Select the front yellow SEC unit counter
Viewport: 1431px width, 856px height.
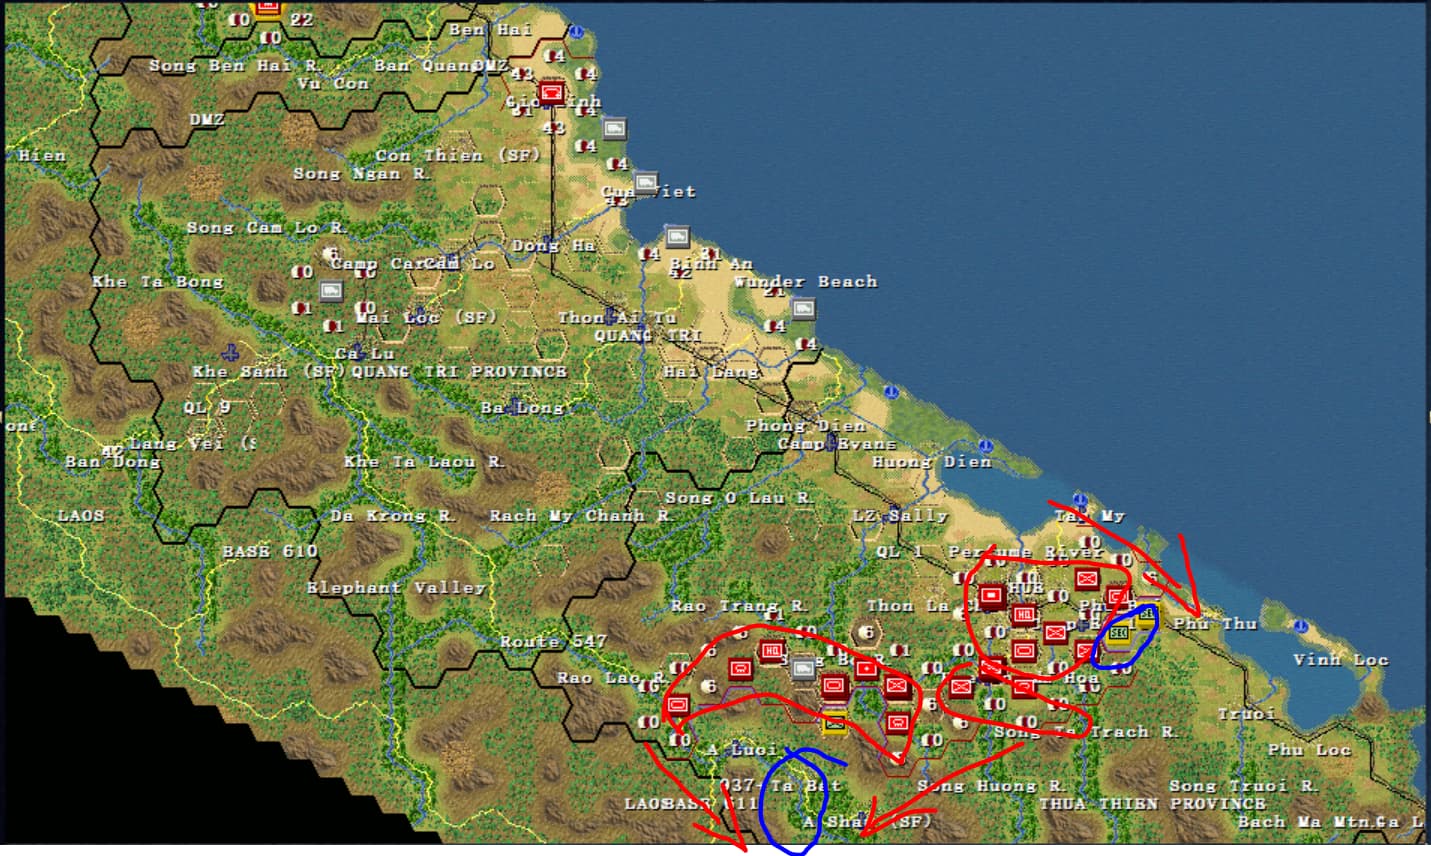pos(1119,632)
